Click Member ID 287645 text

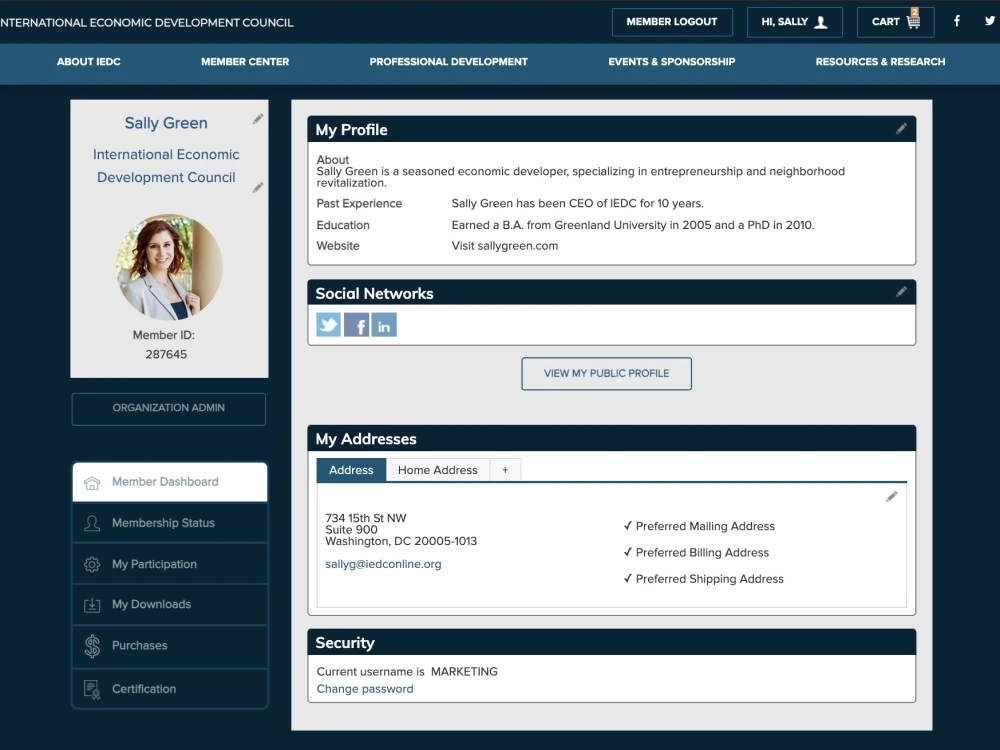(x=166, y=344)
